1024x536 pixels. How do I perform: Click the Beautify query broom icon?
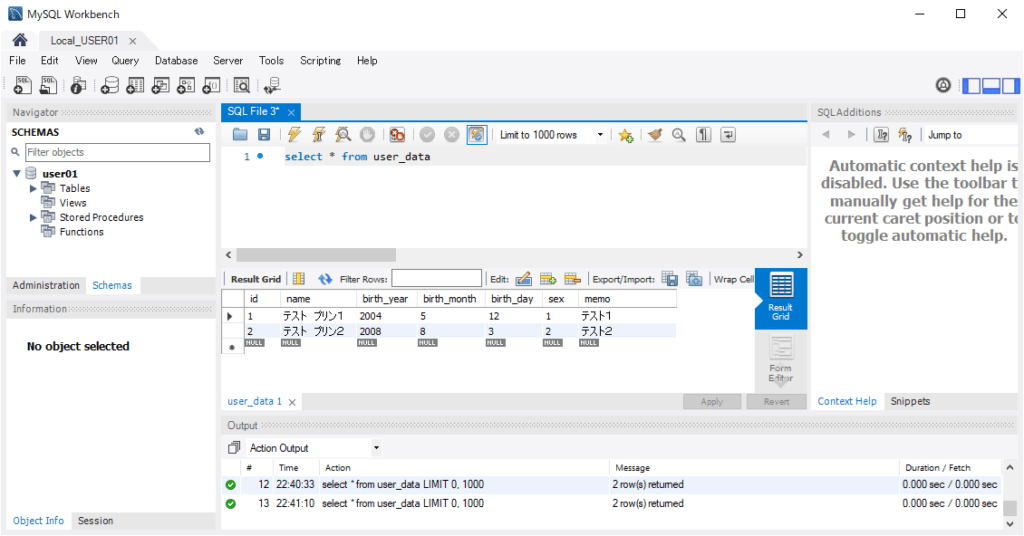point(655,135)
